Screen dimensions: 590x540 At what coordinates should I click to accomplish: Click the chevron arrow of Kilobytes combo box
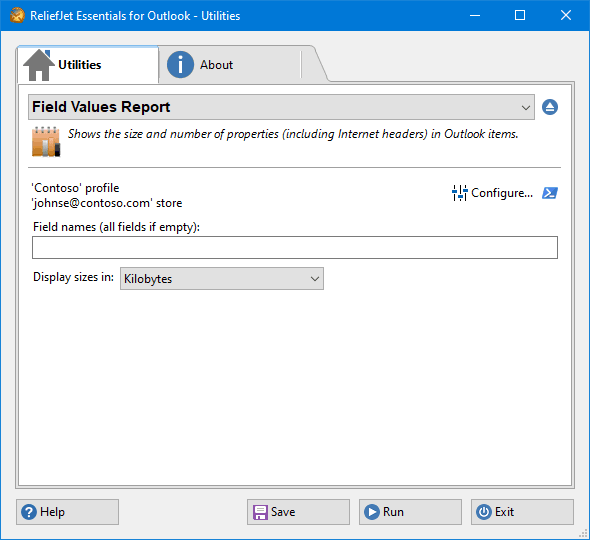coord(315,279)
